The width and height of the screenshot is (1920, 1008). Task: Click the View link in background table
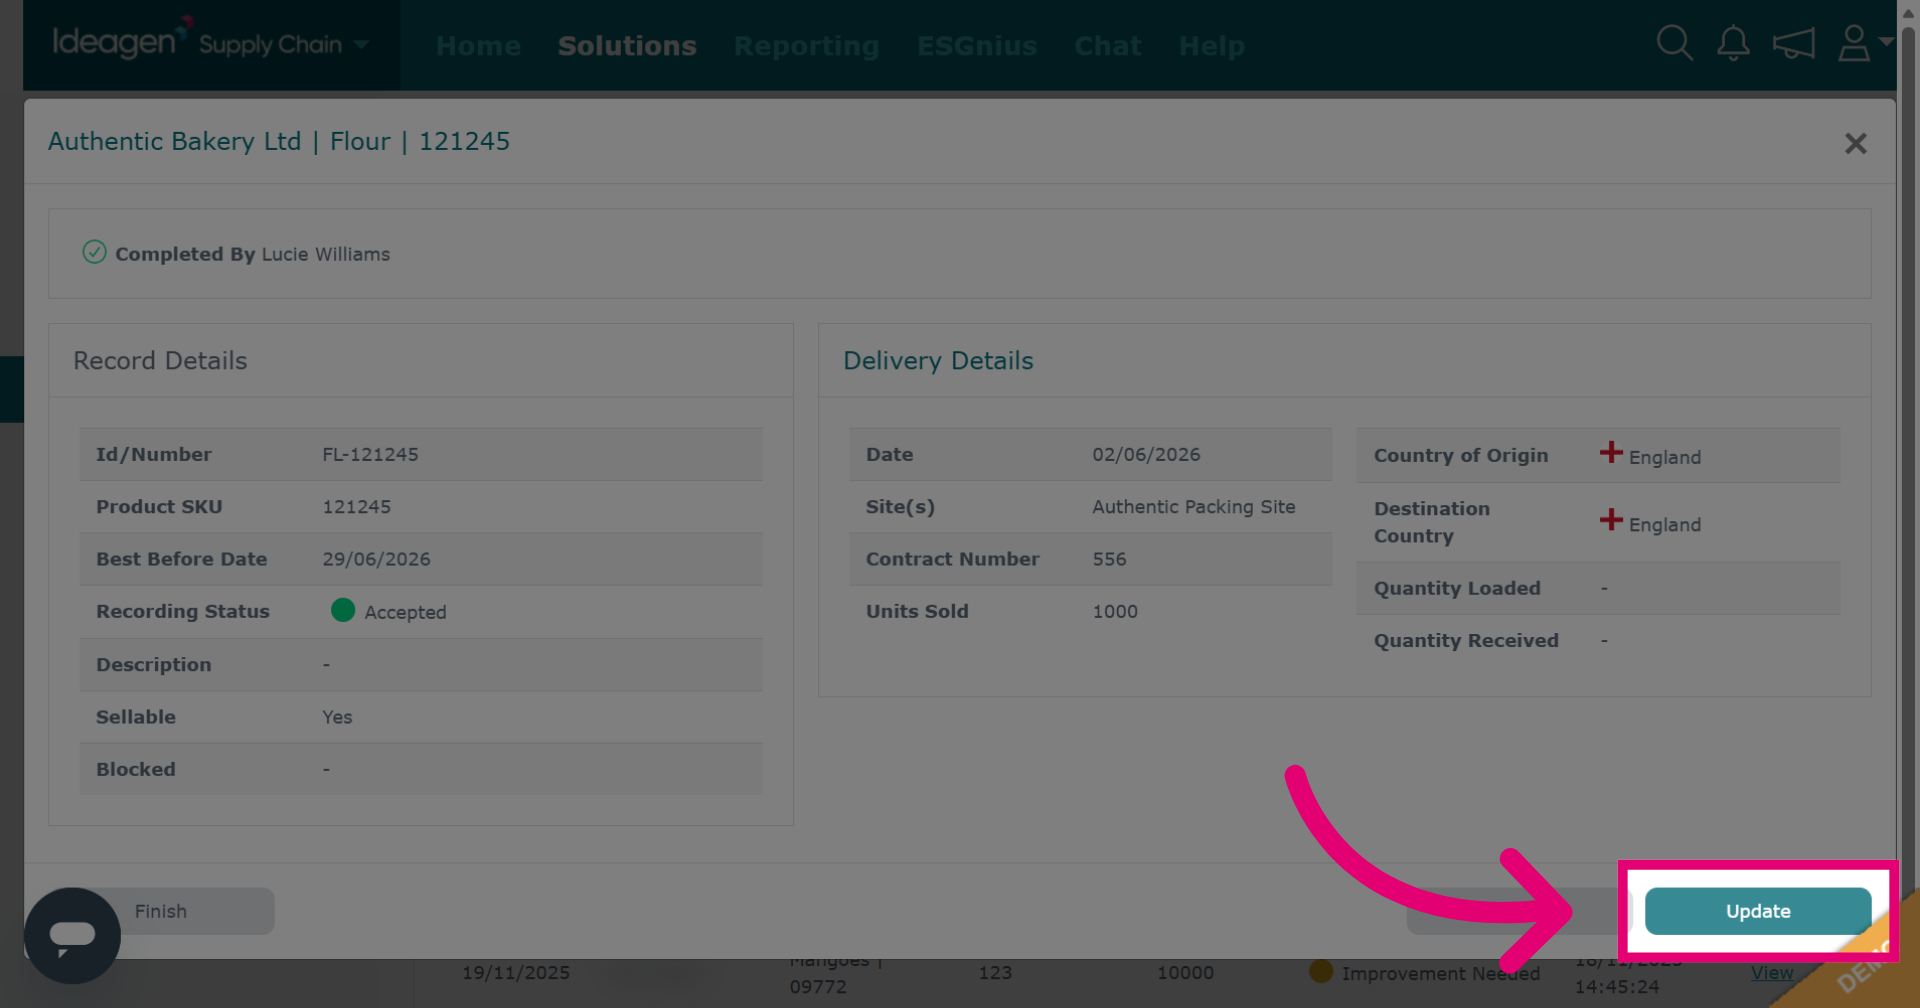(x=1771, y=972)
